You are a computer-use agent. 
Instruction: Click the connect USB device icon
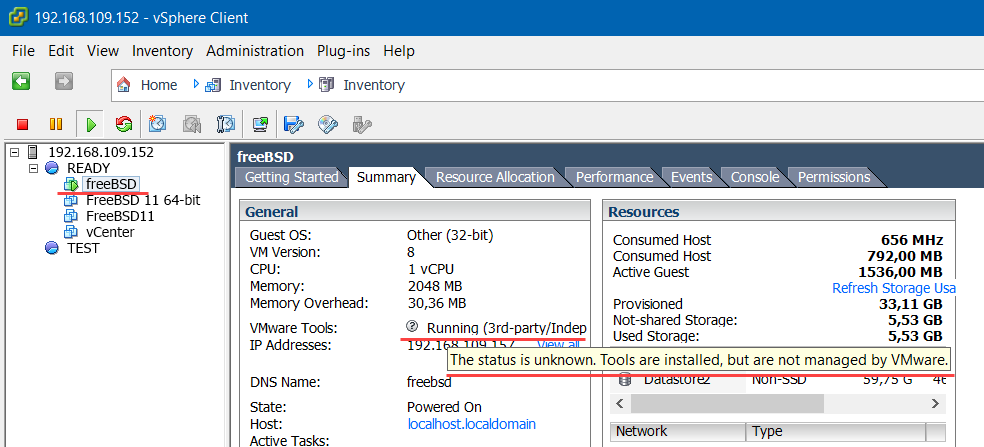tap(363, 124)
